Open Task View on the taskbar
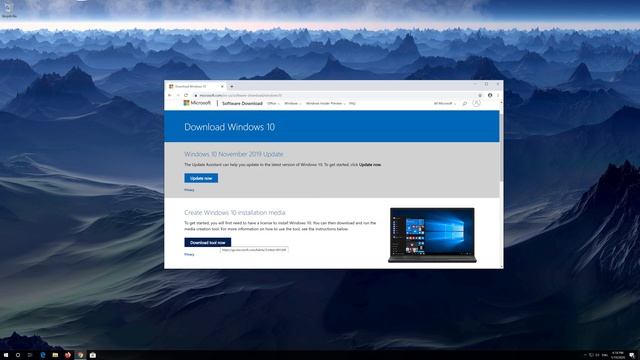640x360 pixels. [x=30, y=355]
